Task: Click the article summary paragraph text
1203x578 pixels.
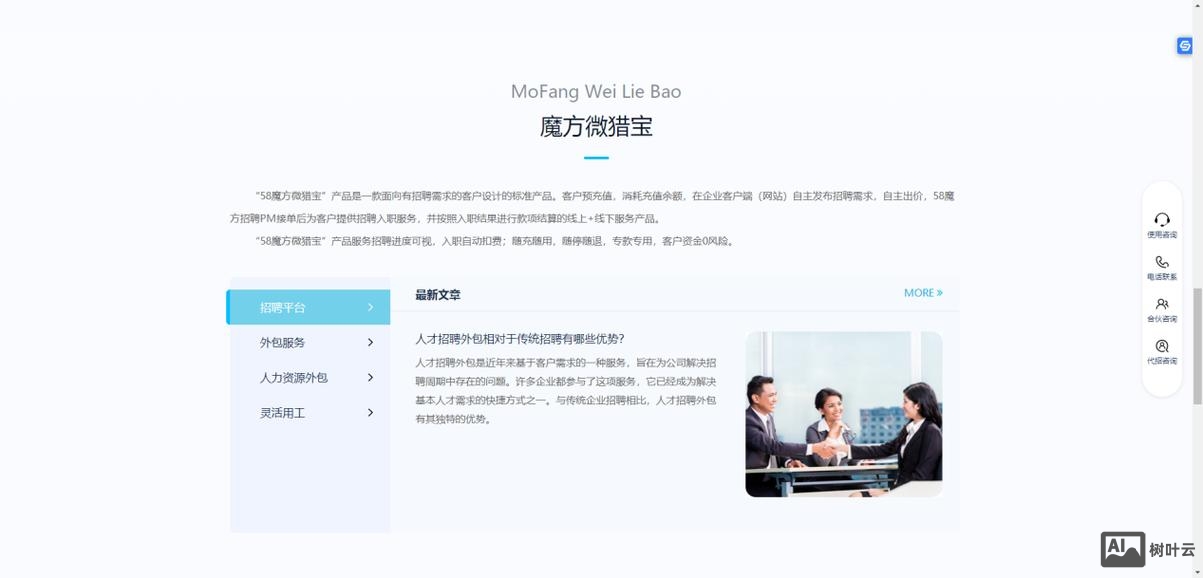Action: coord(566,391)
